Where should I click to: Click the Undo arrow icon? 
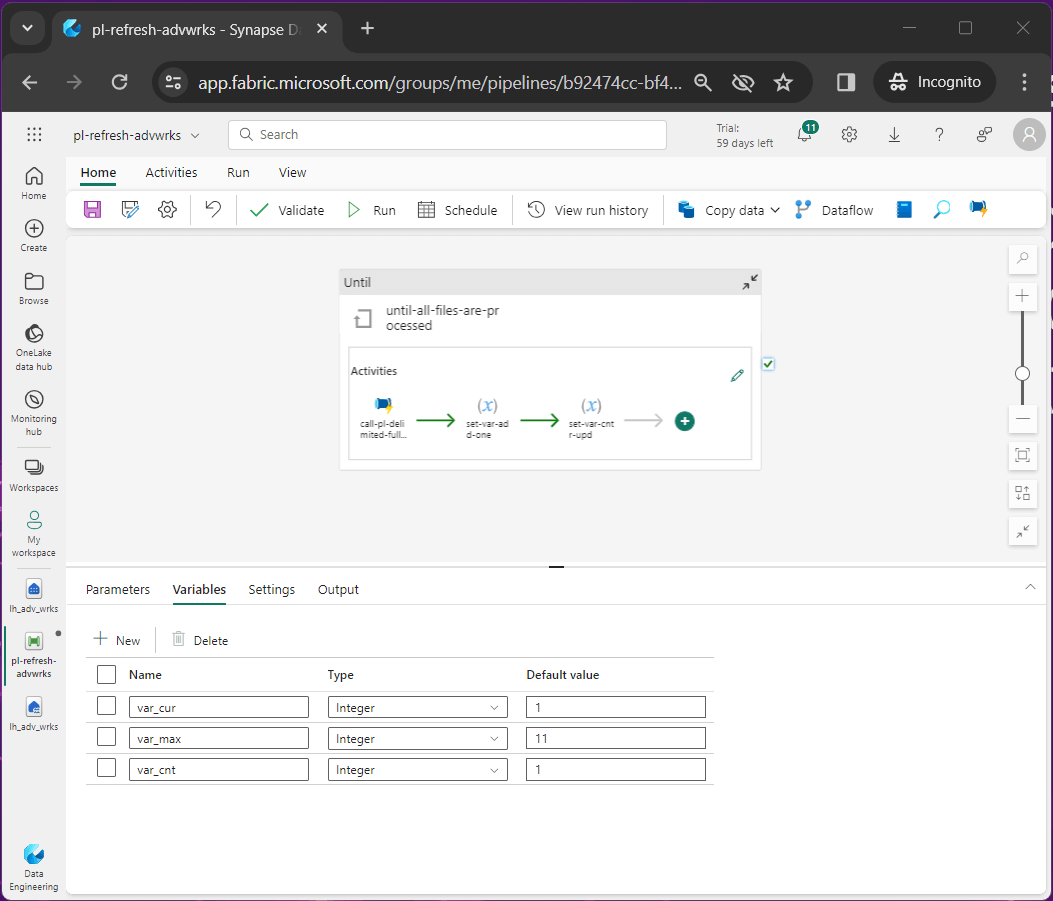(x=212, y=210)
